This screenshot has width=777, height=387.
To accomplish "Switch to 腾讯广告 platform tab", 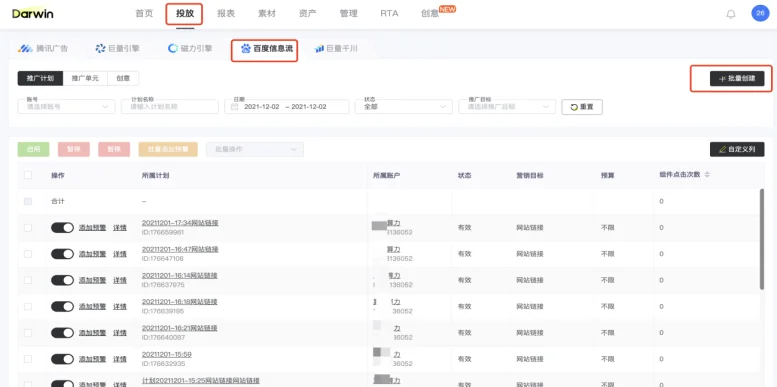I will pyautogui.click(x=43, y=49).
